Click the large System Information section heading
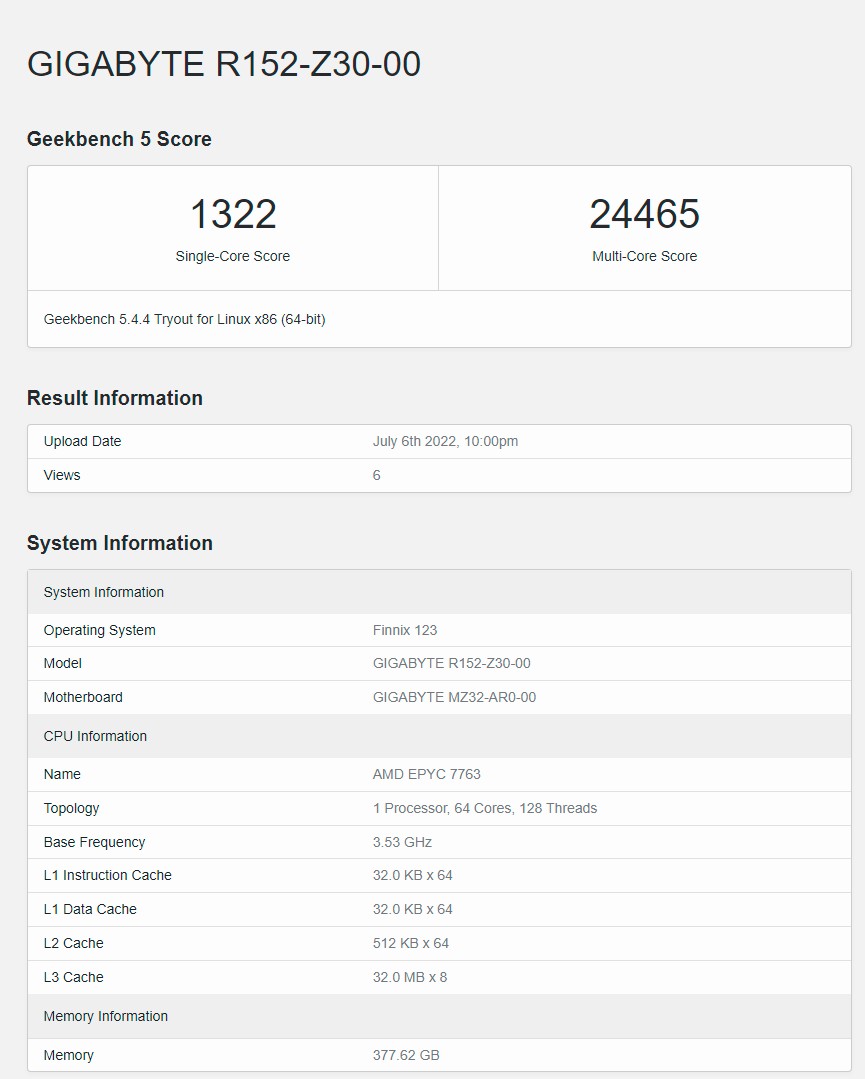Screen dimensions: 865x1079 click(x=120, y=543)
